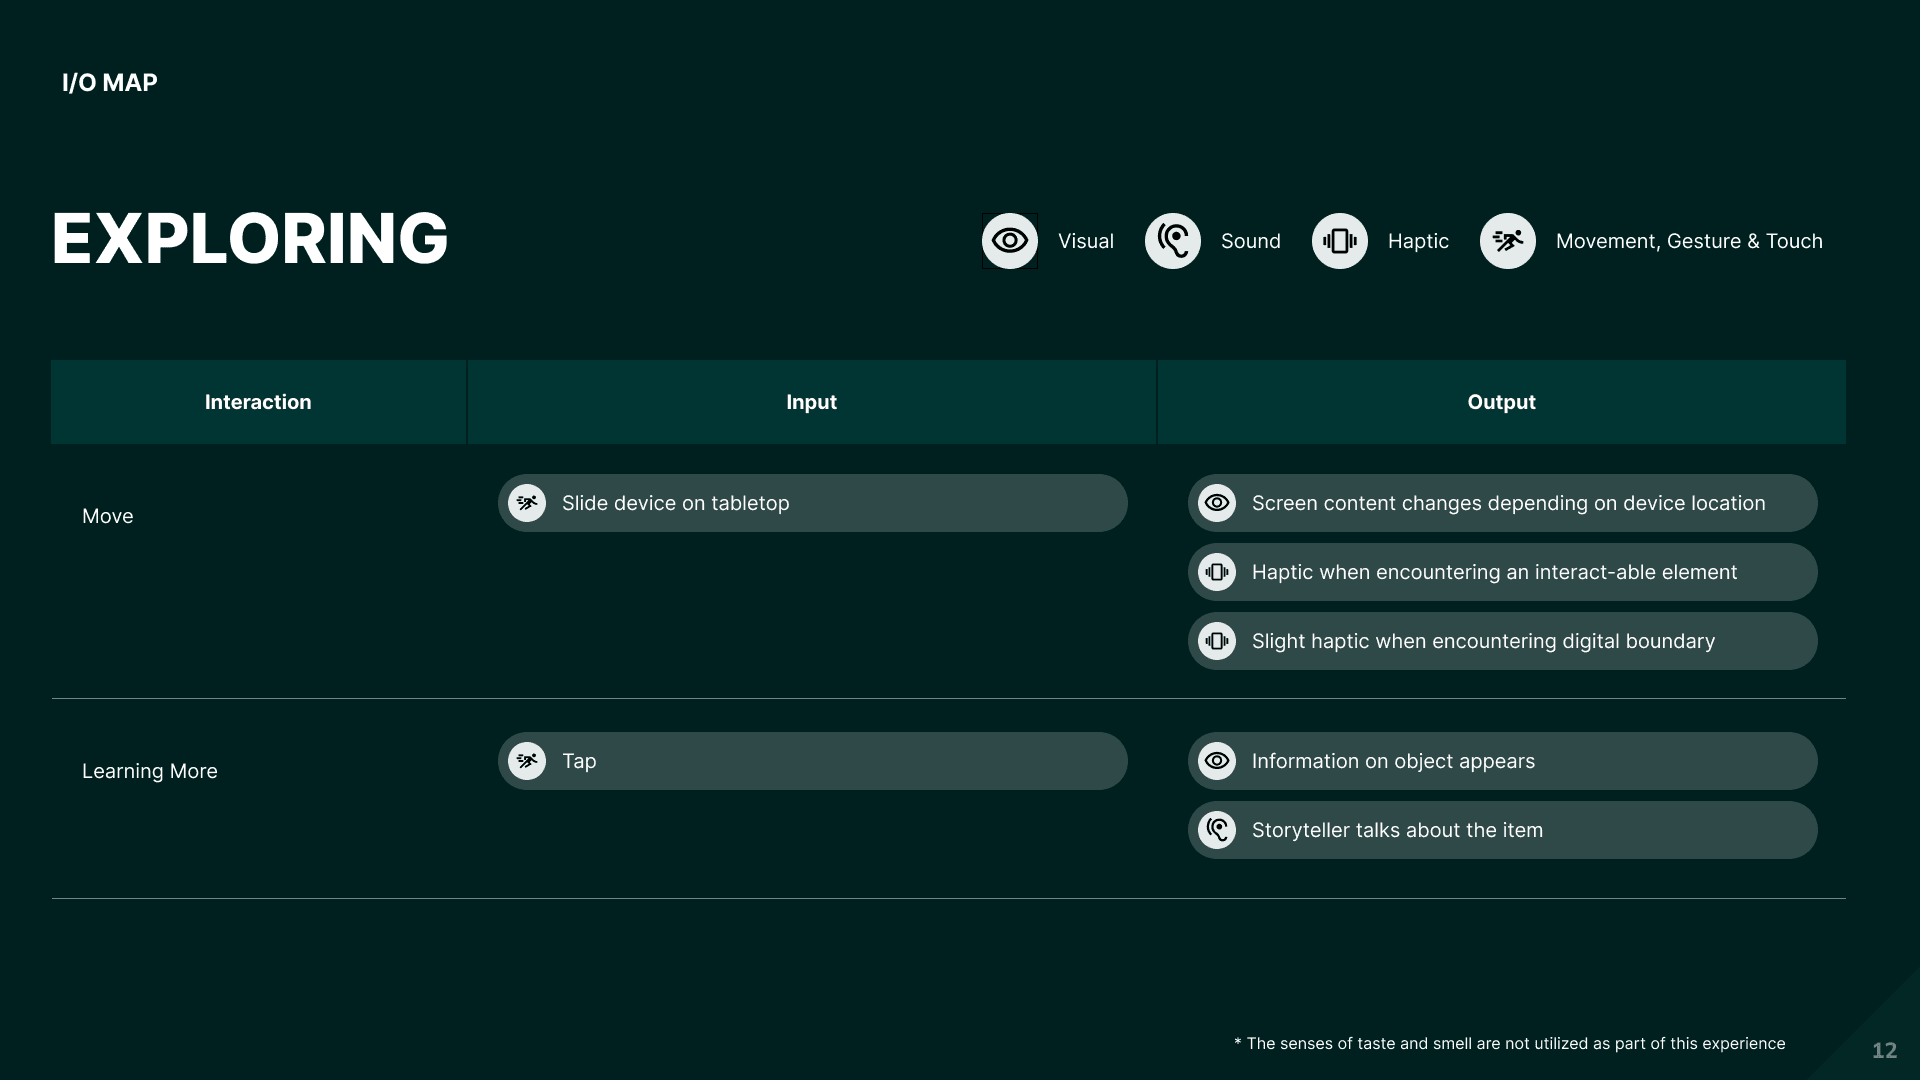This screenshot has width=1920, height=1080.
Task: Click ear icon beside Storyteller talks about item
Action: tap(1217, 830)
